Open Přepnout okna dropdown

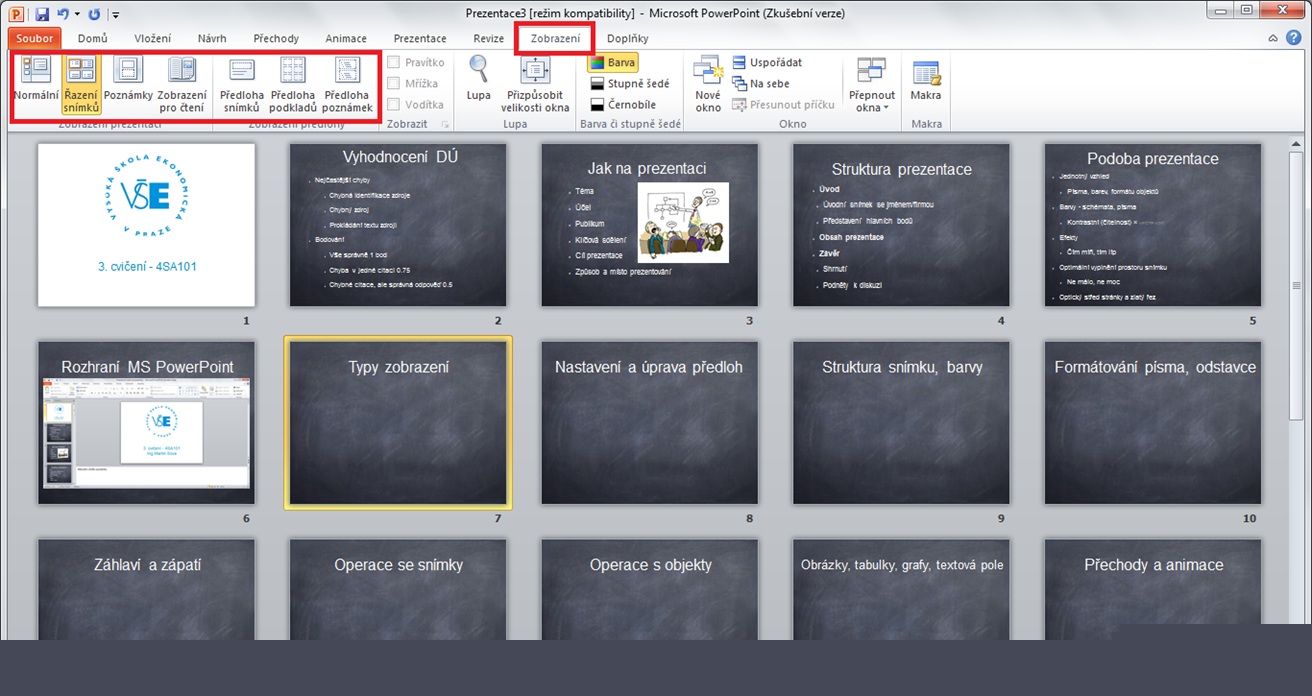(x=872, y=83)
